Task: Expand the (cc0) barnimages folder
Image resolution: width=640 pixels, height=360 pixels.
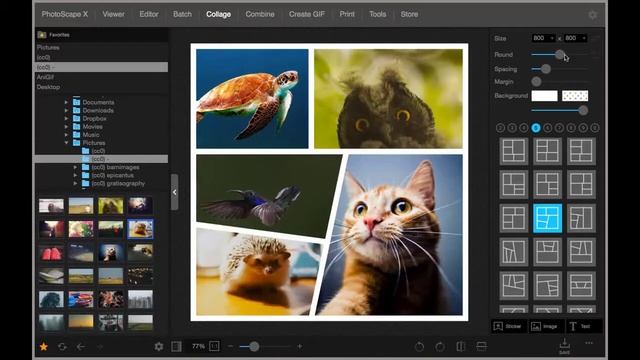Action: click(x=75, y=167)
